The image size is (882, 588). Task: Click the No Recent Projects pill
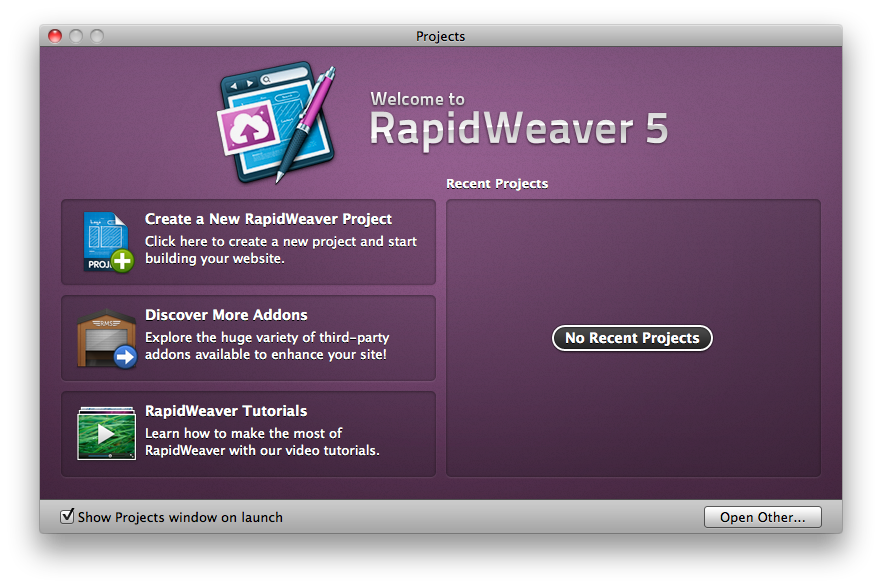(x=632, y=338)
